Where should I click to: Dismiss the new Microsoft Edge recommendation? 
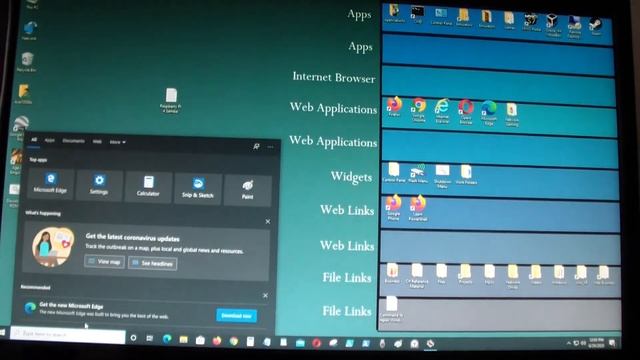click(x=265, y=295)
